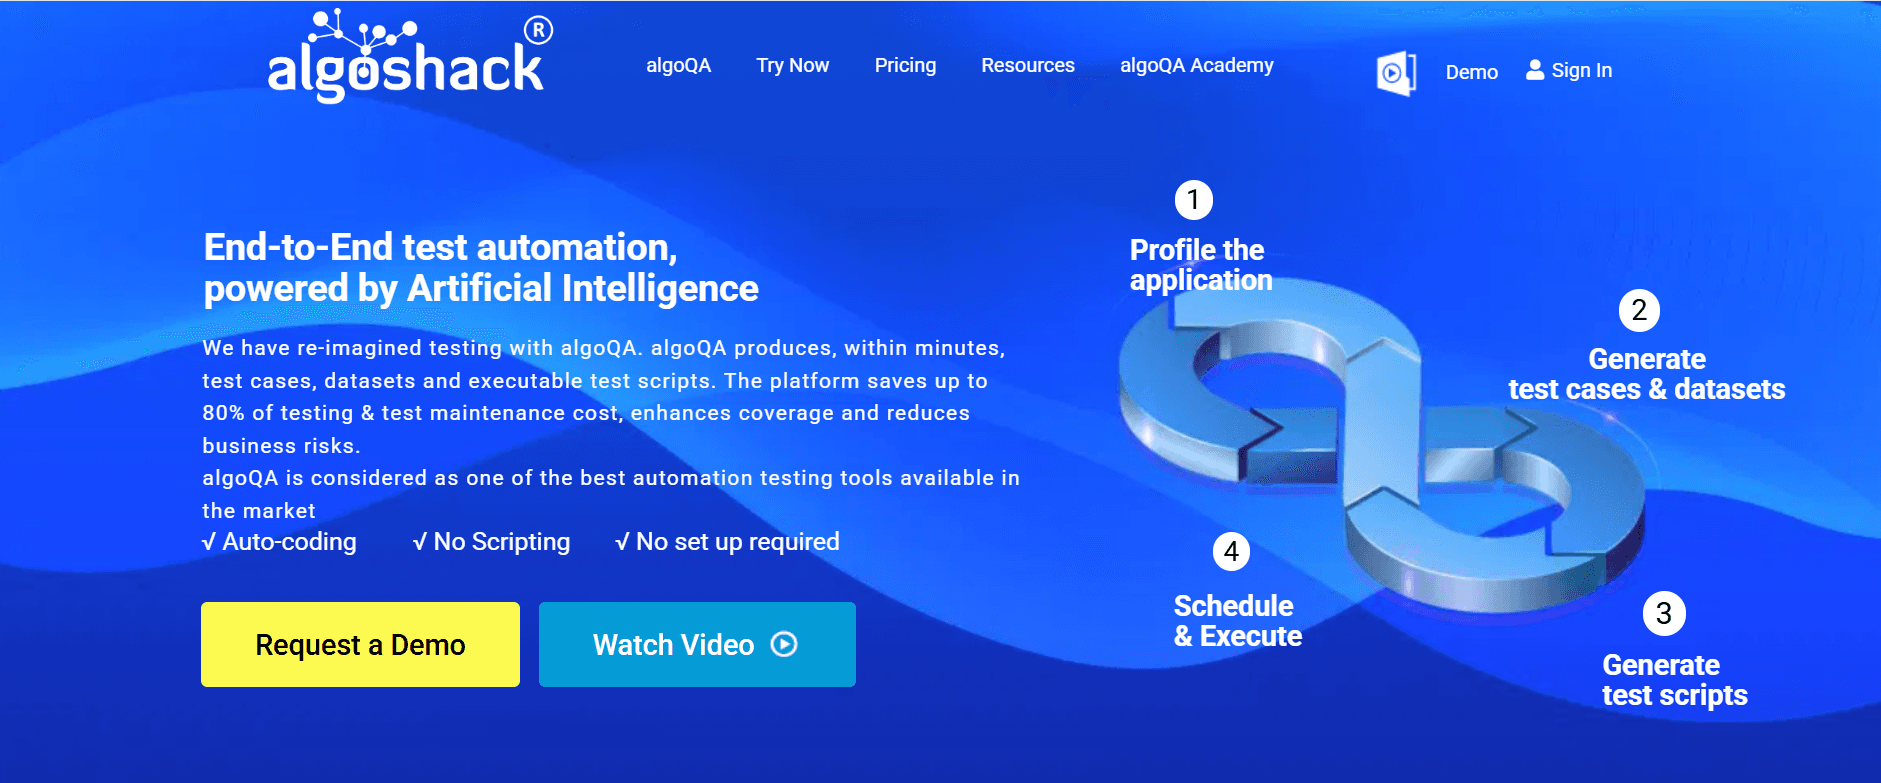Screen dimensions: 1881x783
Task: Click the step 2 number circle
Action: click(x=1639, y=310)
